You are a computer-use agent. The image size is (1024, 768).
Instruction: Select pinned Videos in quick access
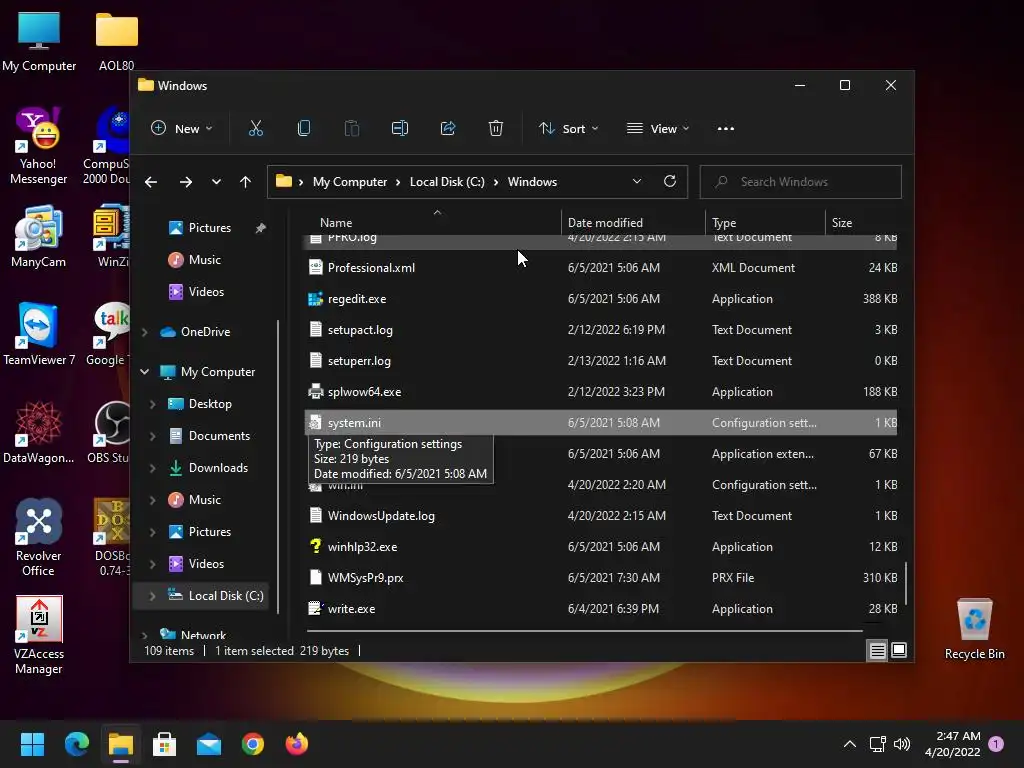pos(206,292)
